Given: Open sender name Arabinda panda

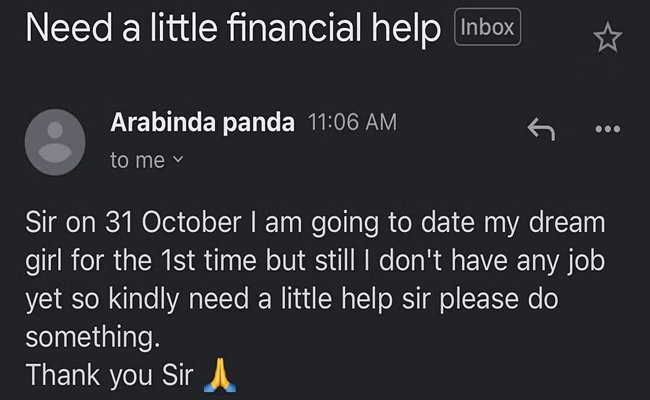Looking at the screenshot, I should pos(202,123).
